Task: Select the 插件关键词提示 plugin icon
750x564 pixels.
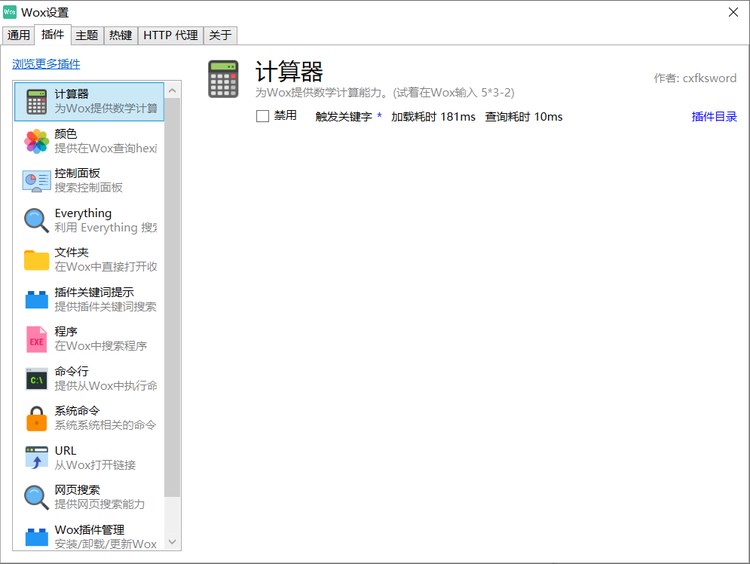Action: pos(36,299)
